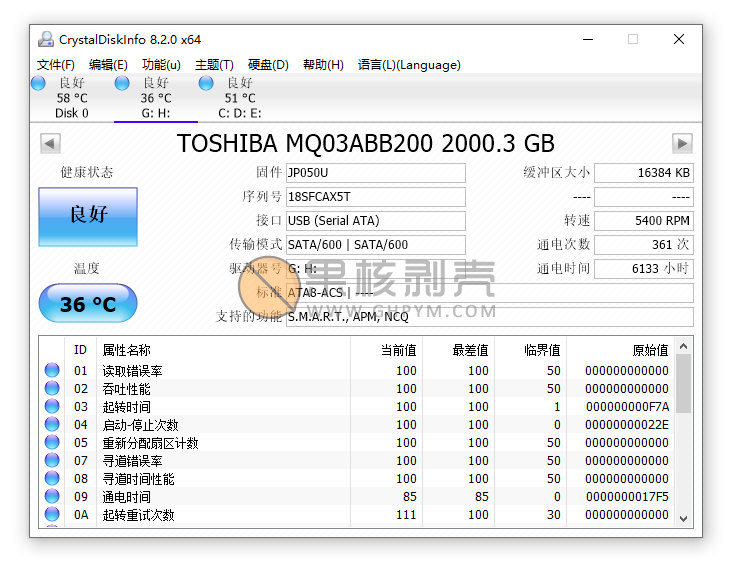Click the down arrow of the attribute list scrollbar
This screenshot has width=737, height=574.
[683, 519]
